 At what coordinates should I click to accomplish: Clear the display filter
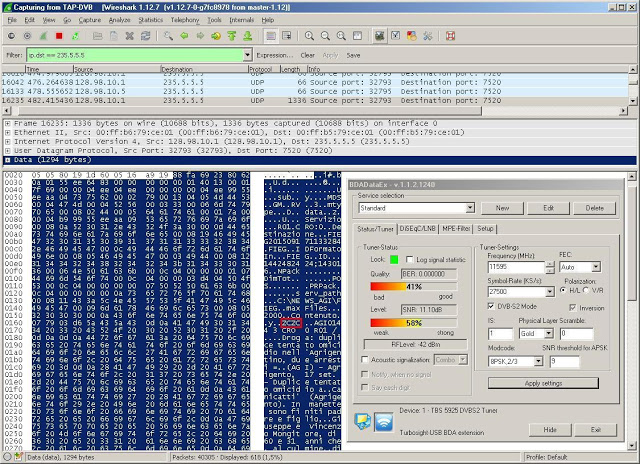307,55
